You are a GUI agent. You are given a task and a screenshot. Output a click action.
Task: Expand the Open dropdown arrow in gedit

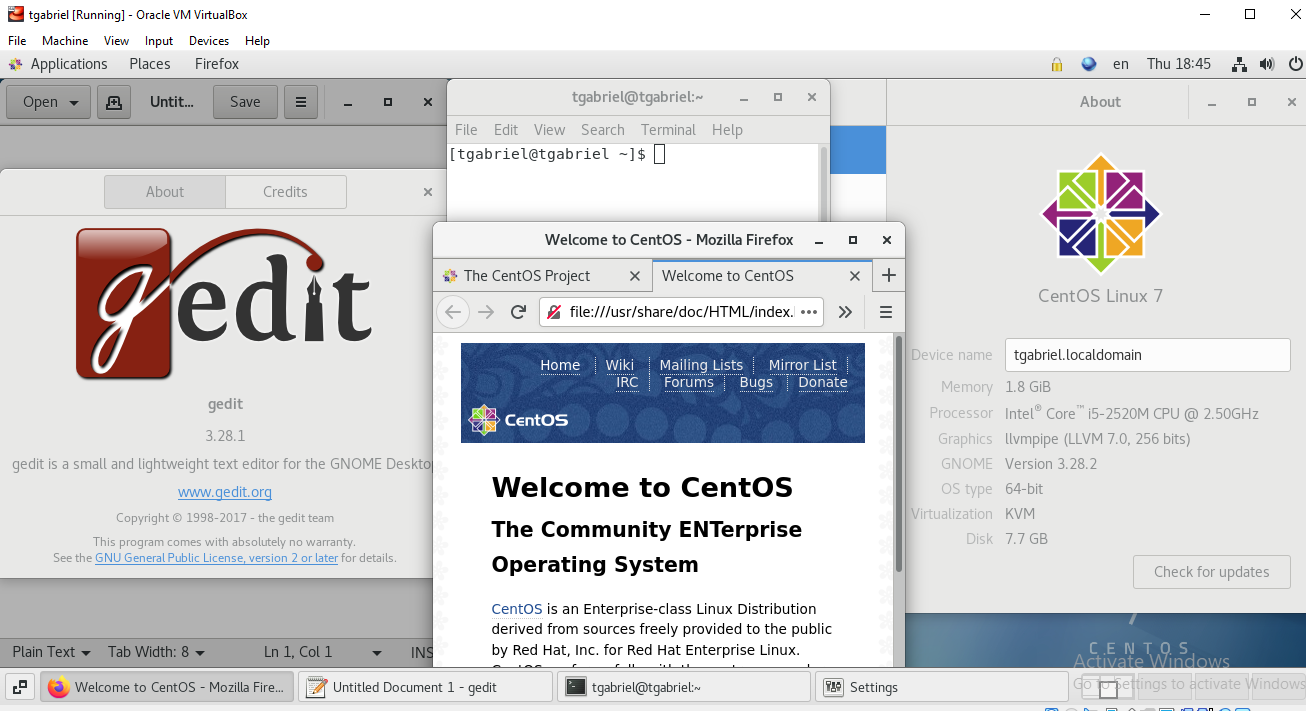tap(74, 102)
